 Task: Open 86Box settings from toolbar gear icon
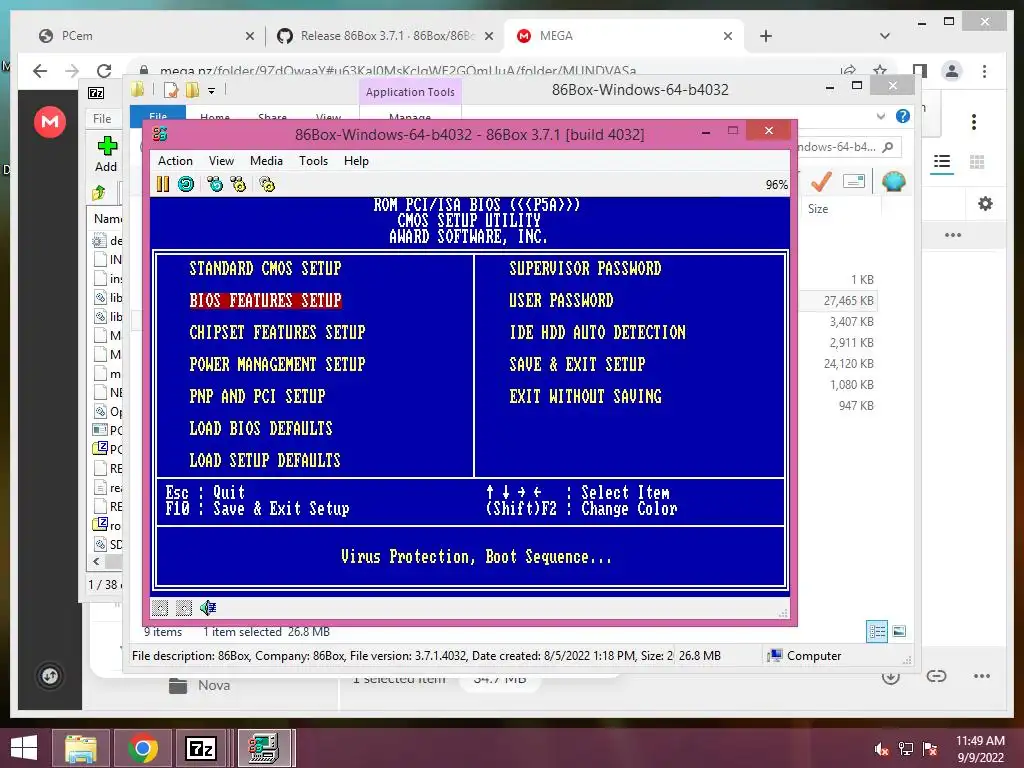pyautogui.click(x=267, y=184)
